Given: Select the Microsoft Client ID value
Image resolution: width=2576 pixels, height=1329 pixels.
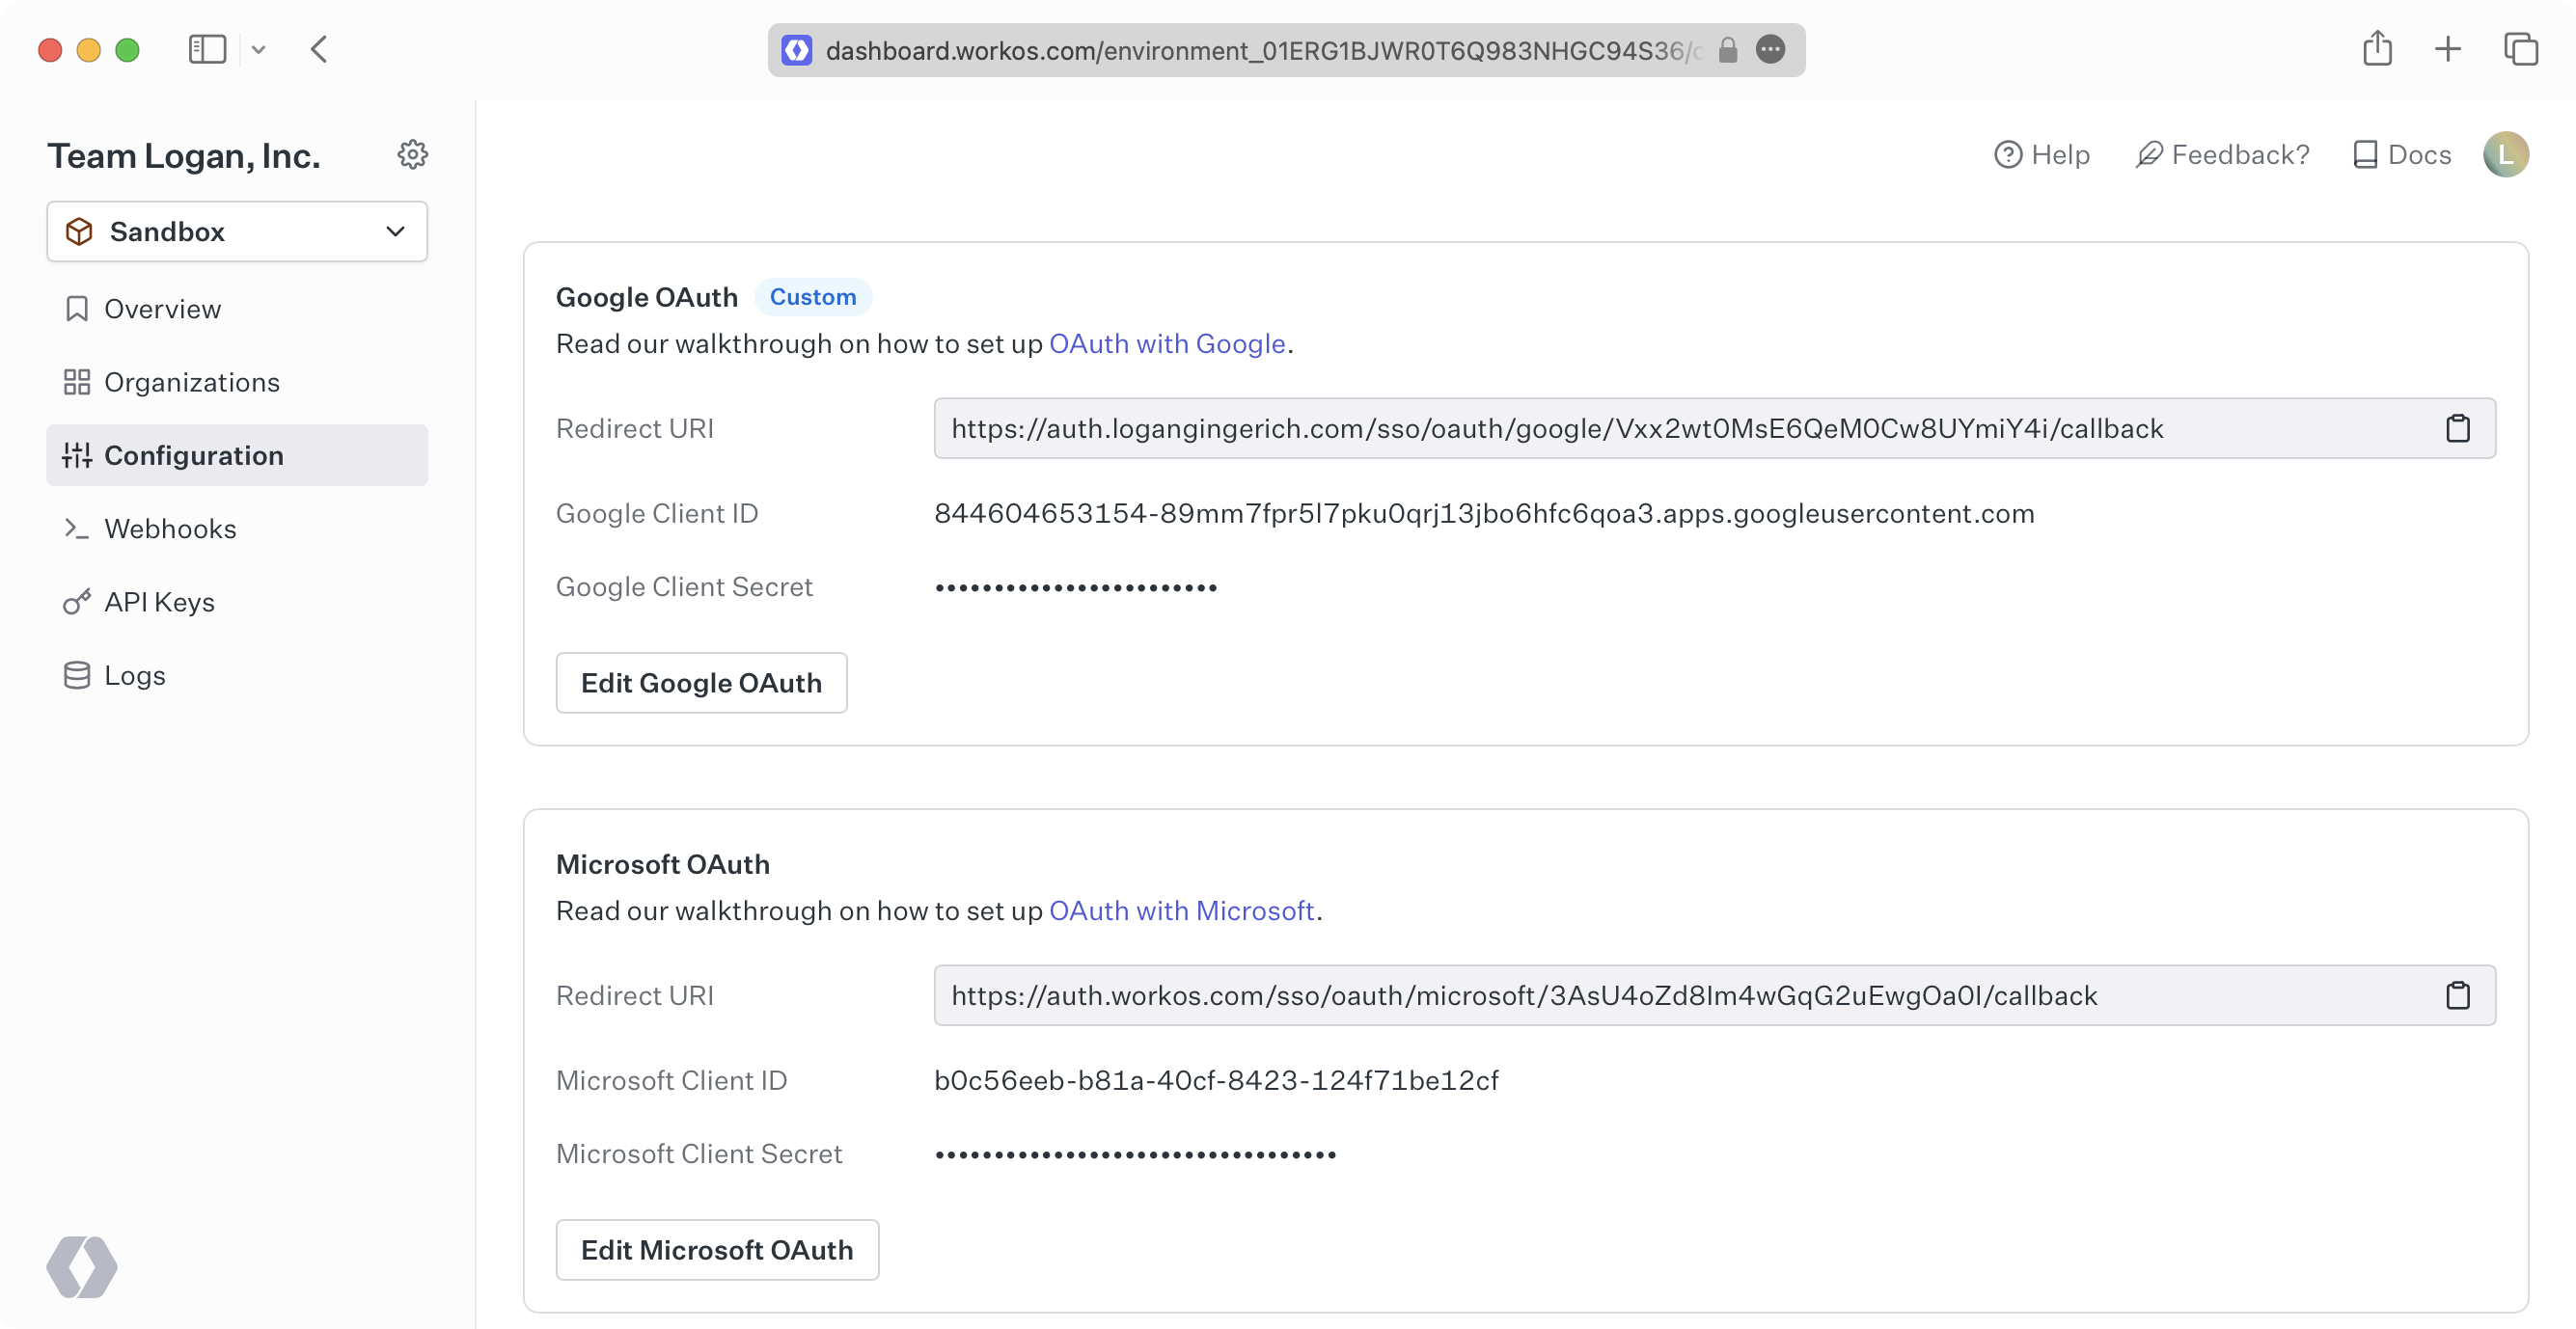Looking at the screenshot, I should [x=1216, y=1080].
